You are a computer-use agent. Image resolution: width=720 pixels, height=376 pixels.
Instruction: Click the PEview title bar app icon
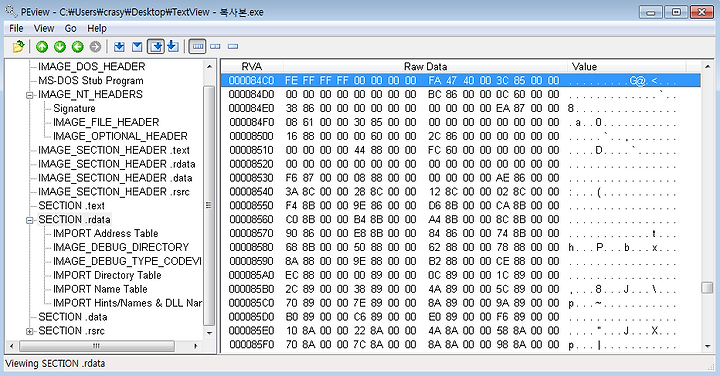point(11,10)
